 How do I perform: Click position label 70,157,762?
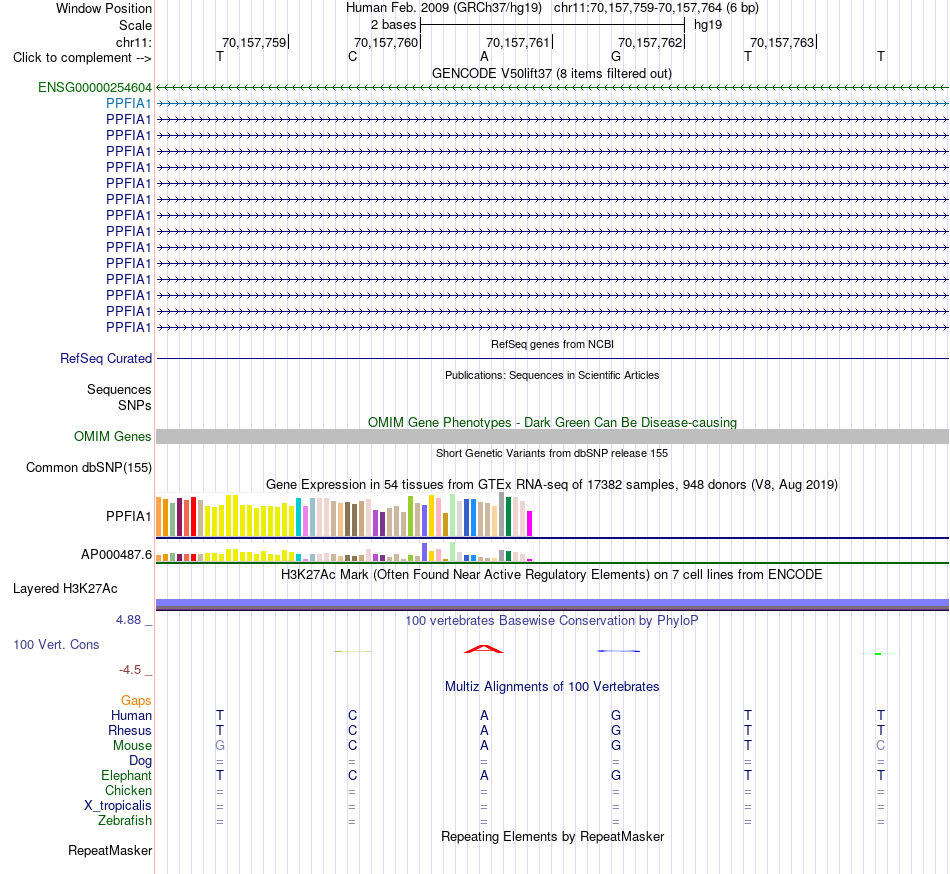pos(650,42)
